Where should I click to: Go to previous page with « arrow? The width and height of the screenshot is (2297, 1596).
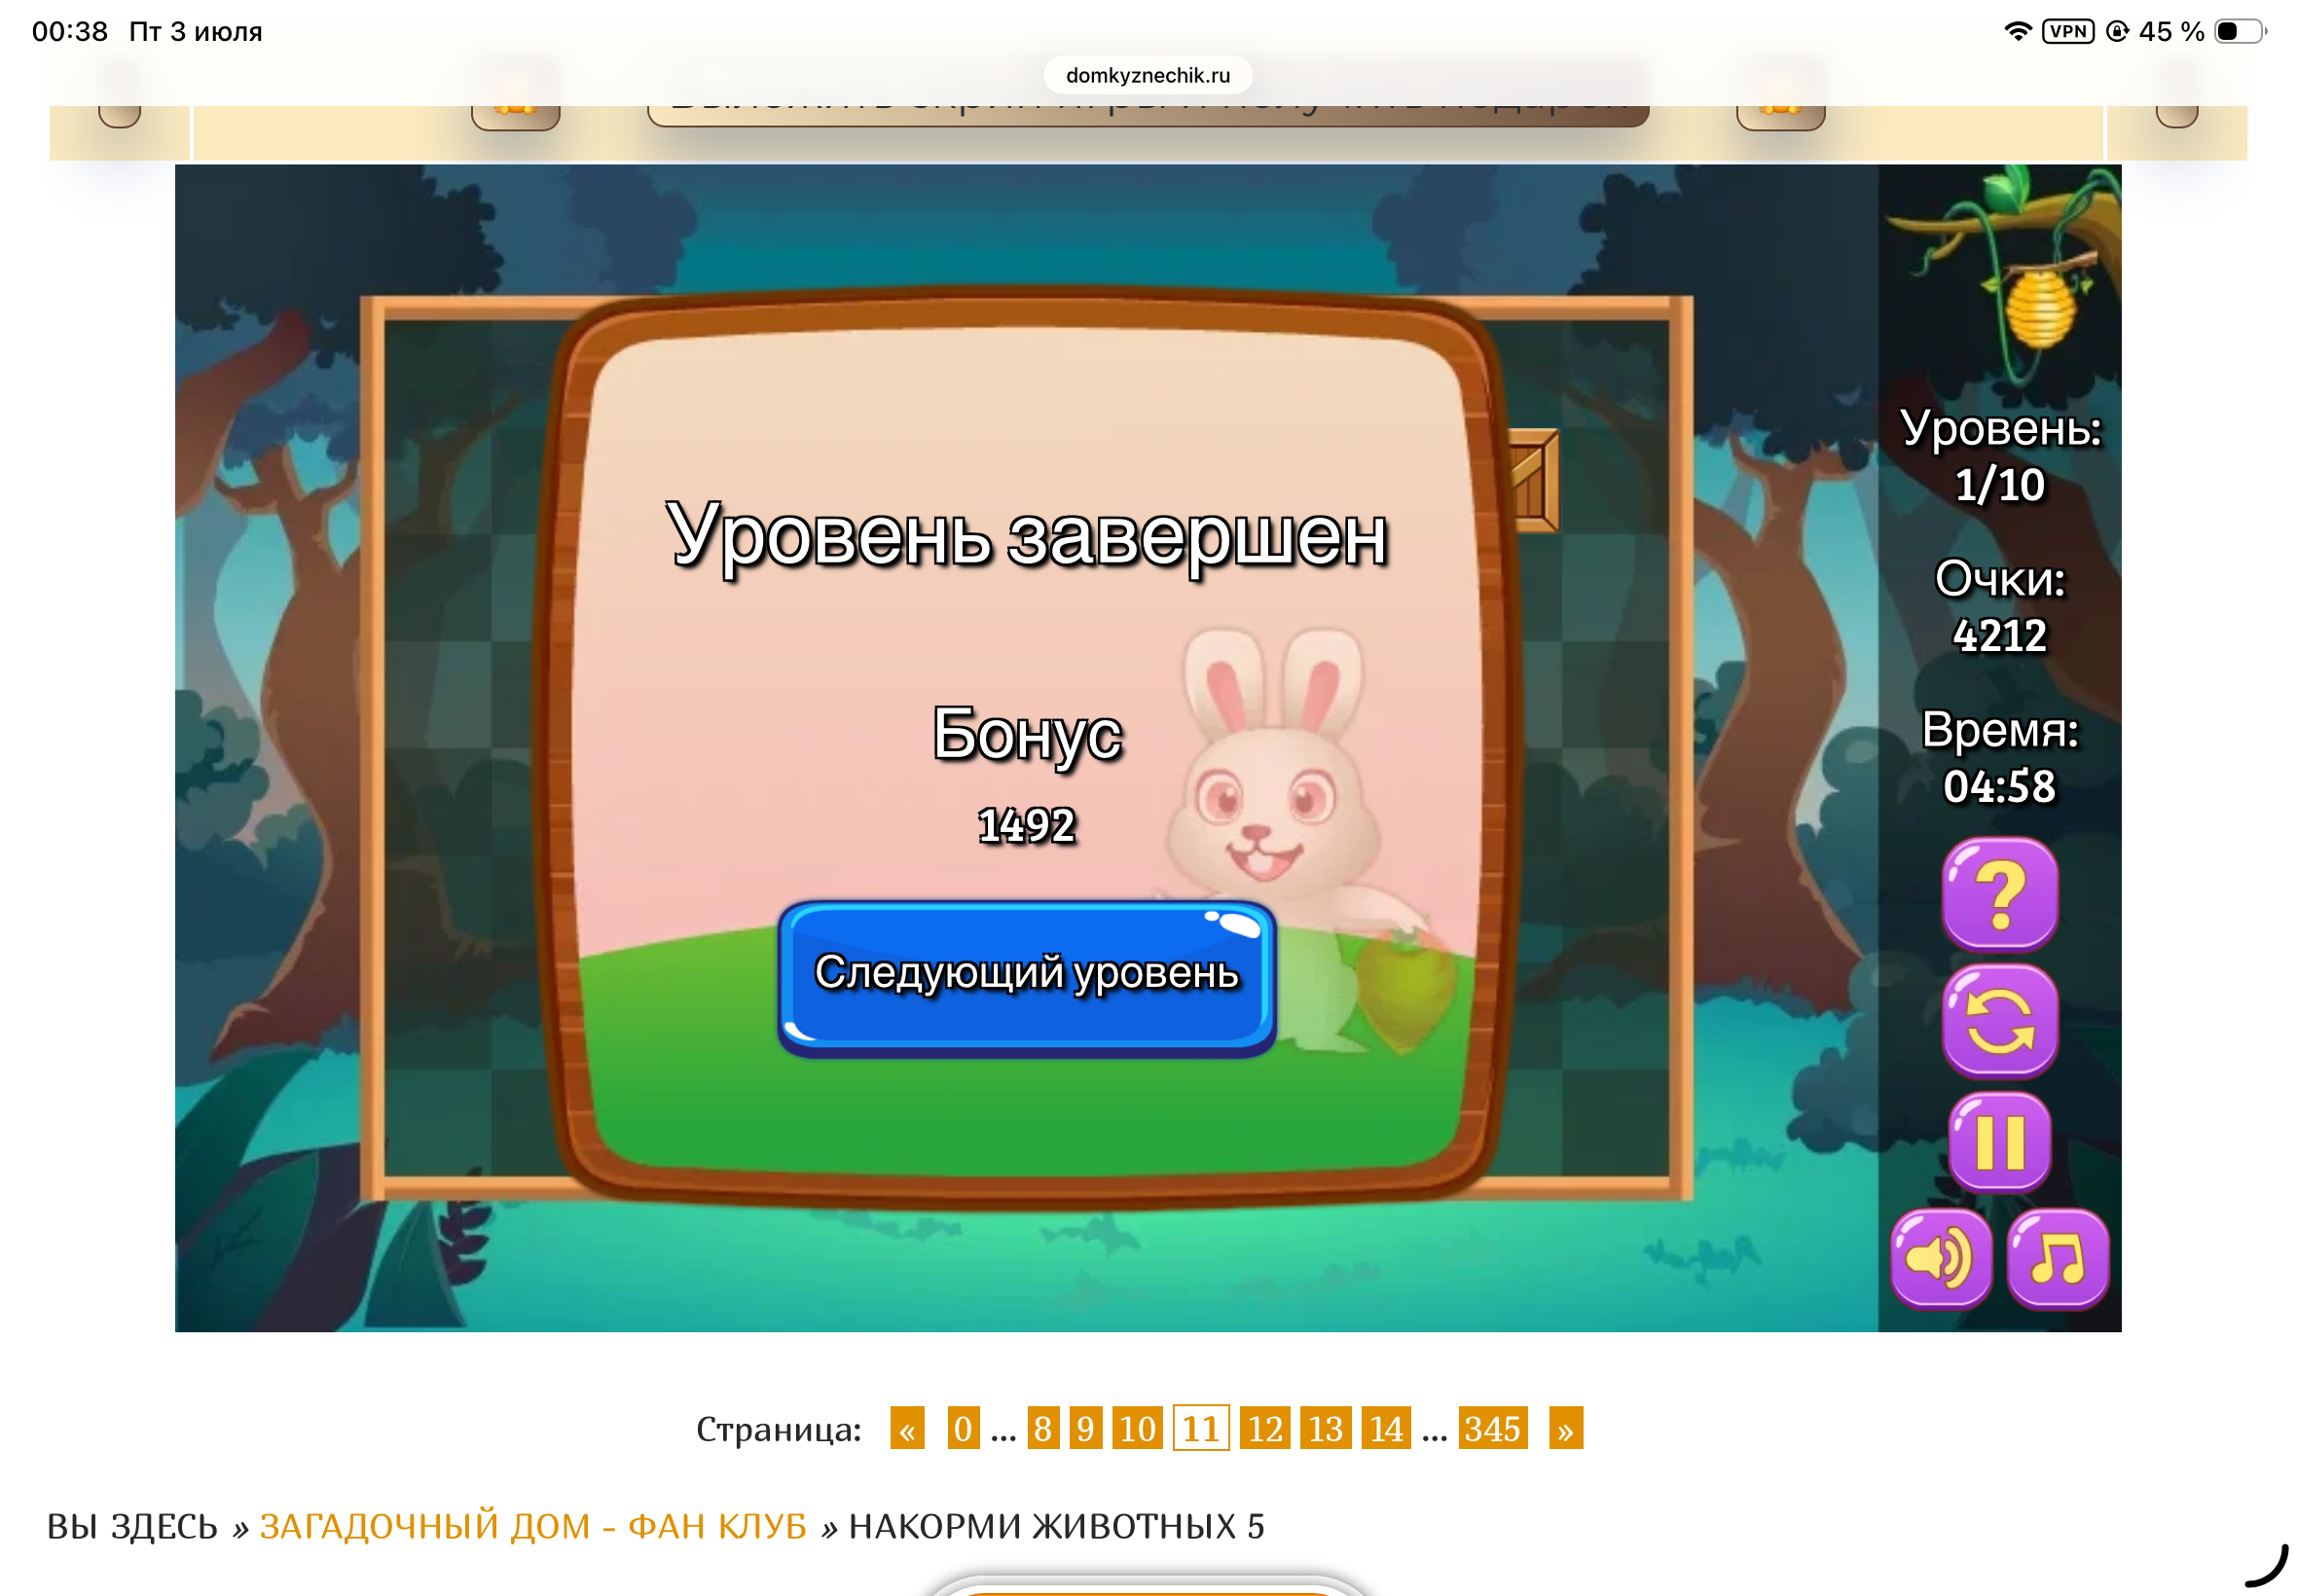[x=907, y=1428]
